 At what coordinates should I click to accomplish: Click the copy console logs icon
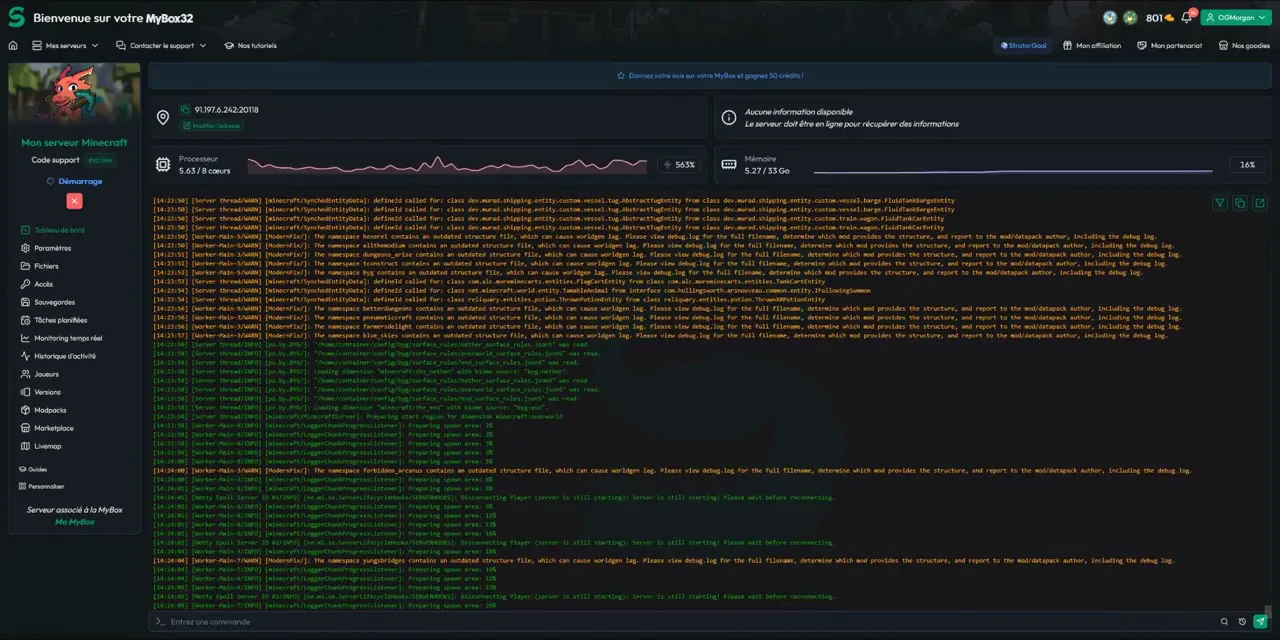1240,203
